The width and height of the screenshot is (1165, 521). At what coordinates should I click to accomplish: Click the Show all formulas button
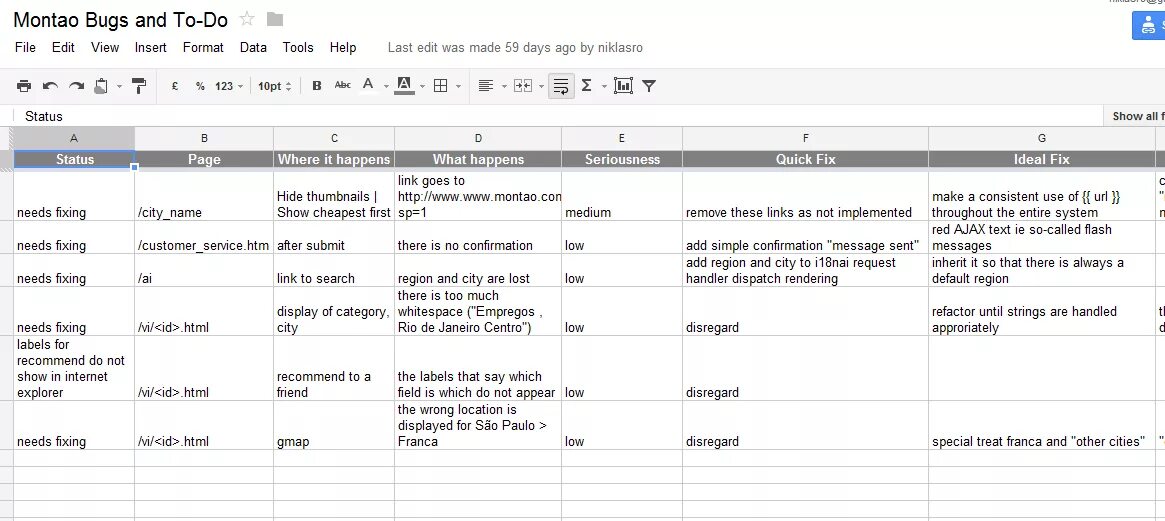[x=1137, y=116]
